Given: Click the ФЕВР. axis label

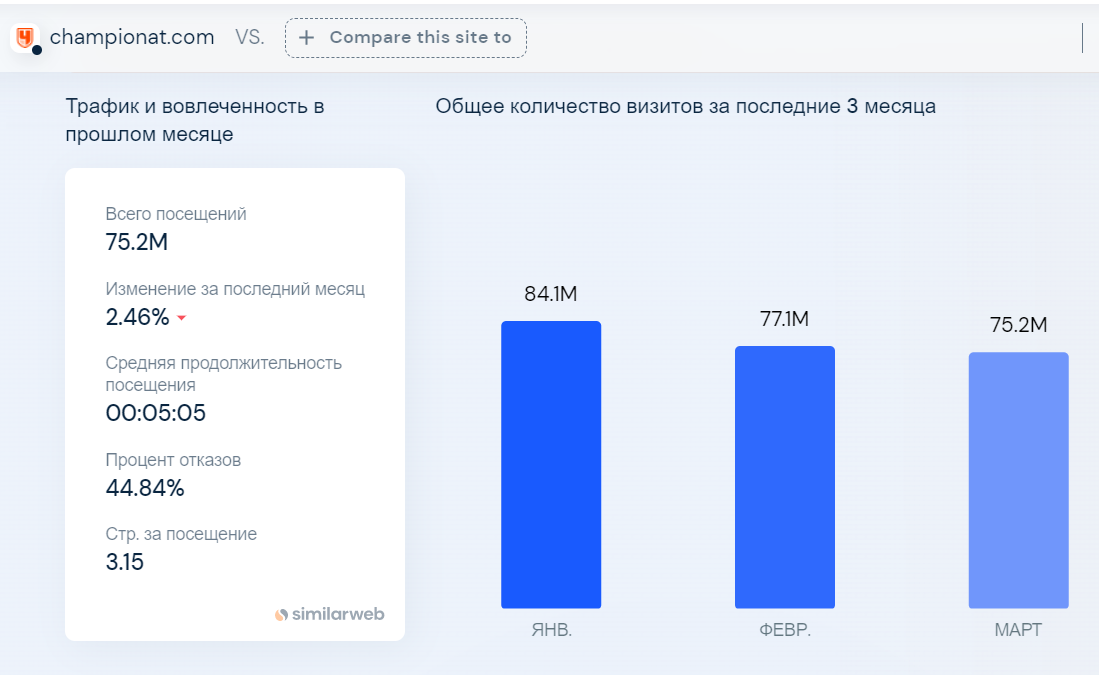Looking at the screenshot, I should coord(785,629).
